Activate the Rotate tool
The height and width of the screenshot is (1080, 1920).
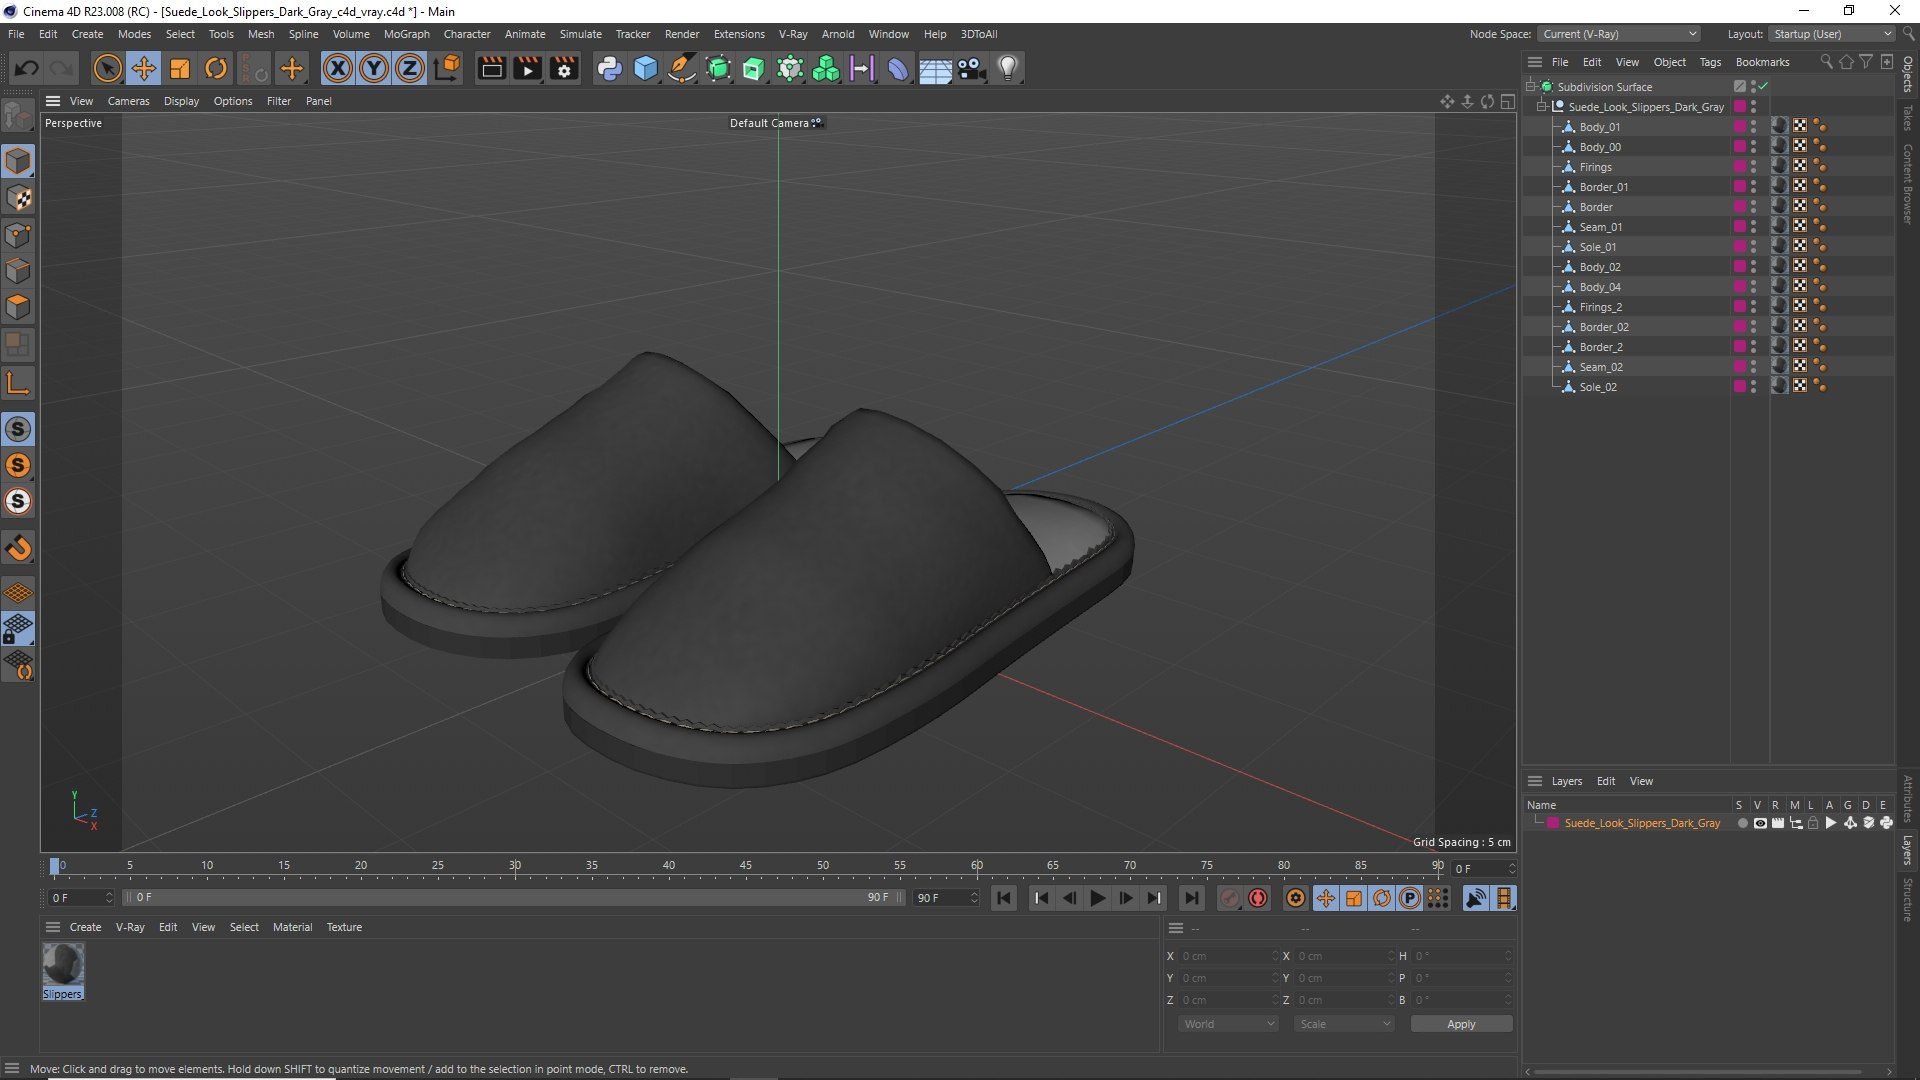click(216, 68)
